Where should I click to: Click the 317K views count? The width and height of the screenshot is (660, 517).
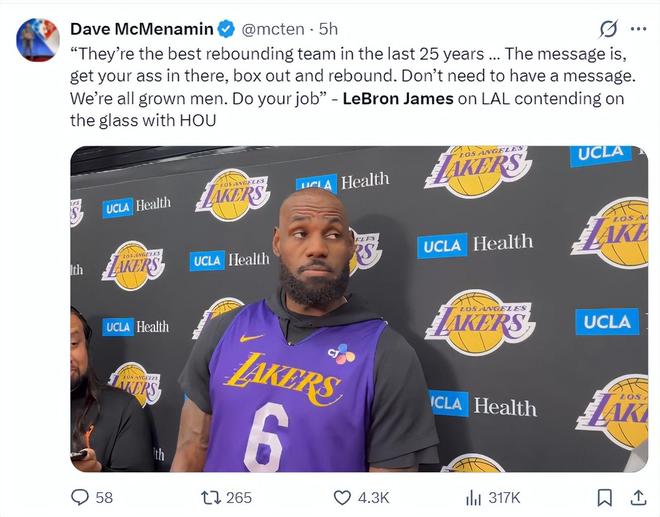(x=506, y=497)
